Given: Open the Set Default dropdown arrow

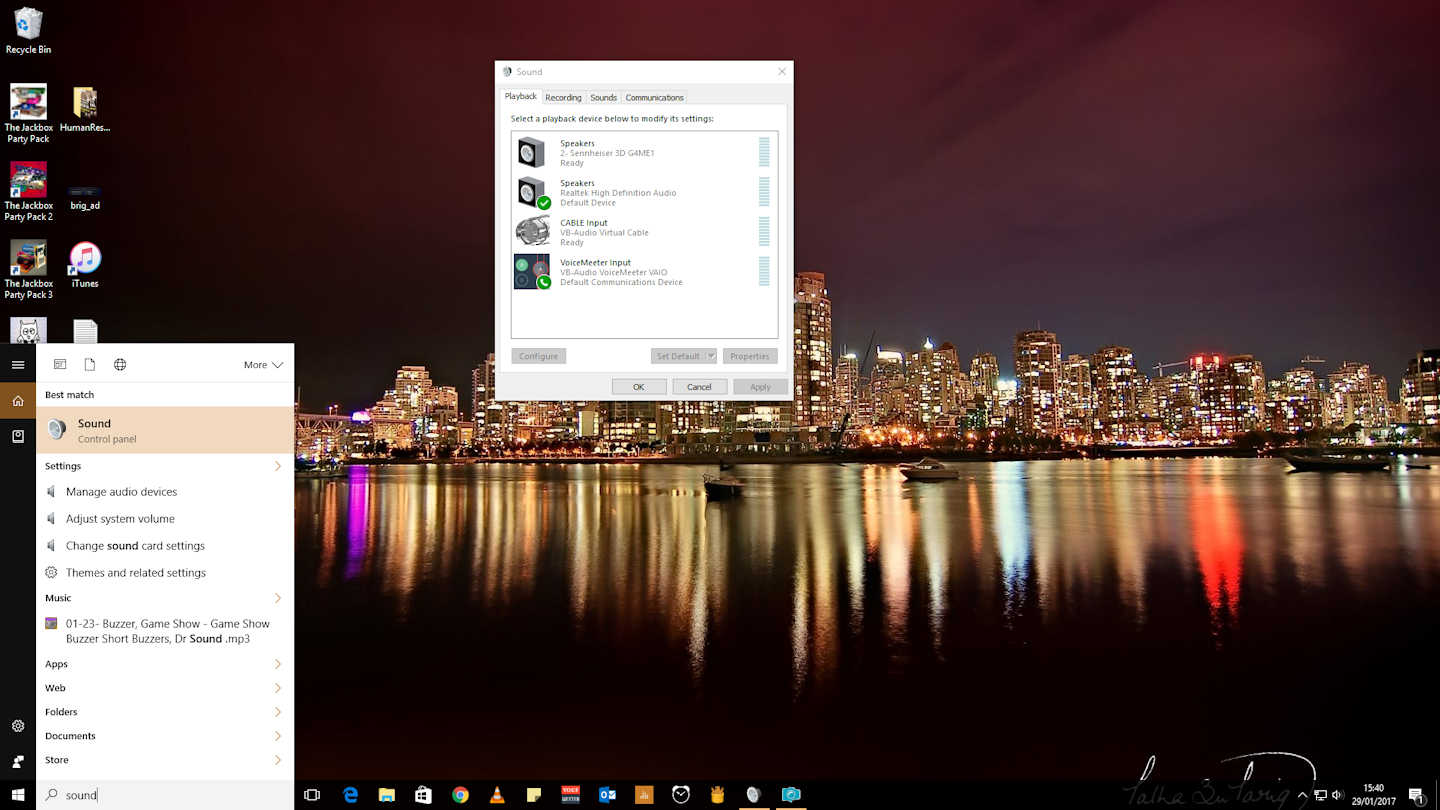Looking at the screenshot, I should [x=711, y=356].
